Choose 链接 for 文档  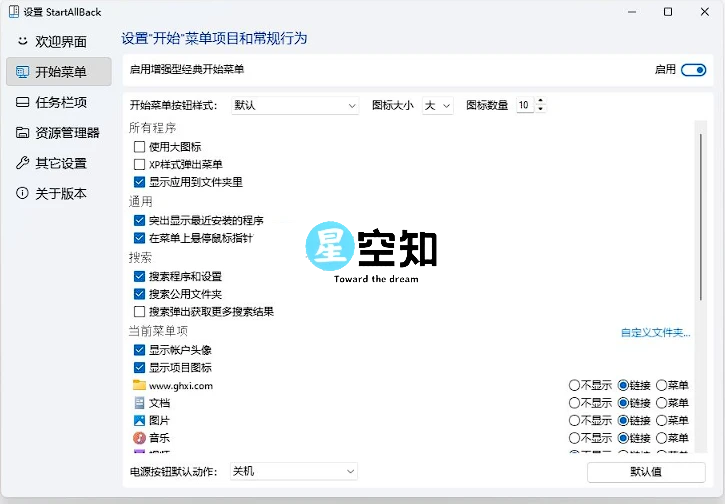[x=623, y=403]
